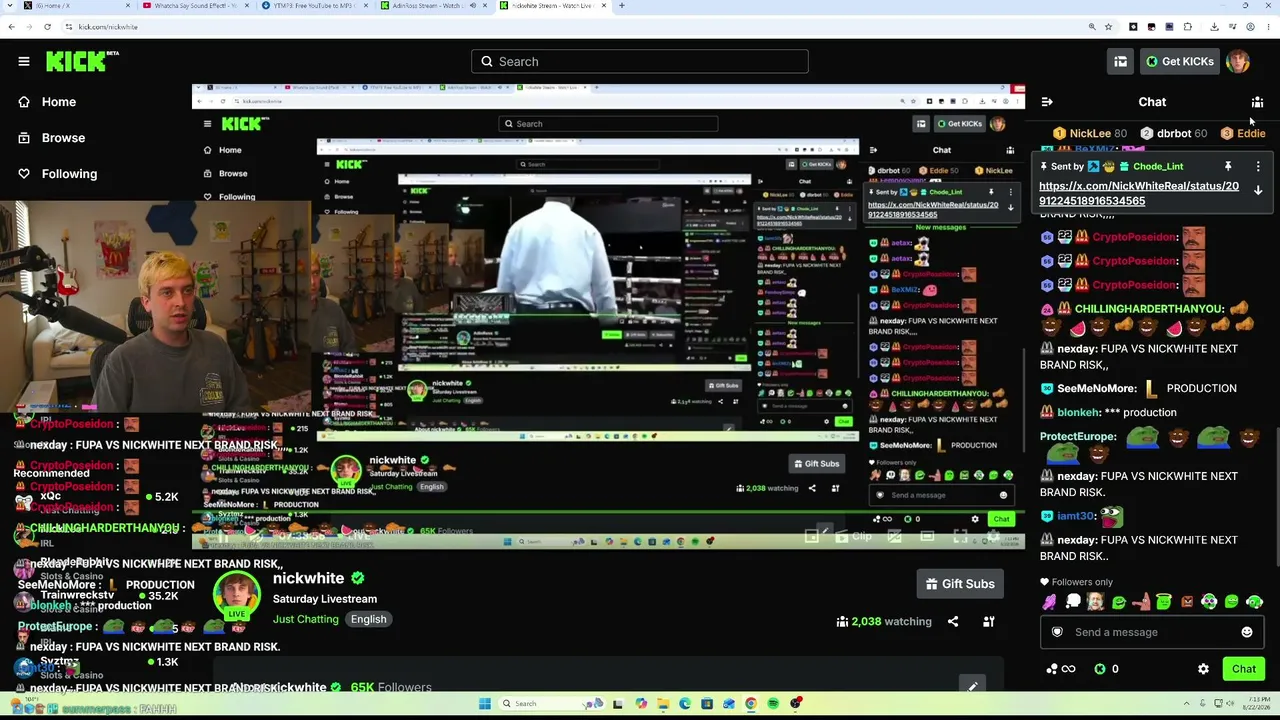Viewport: 1280px width, 720px height.
Task: Insert the white speech bubble quick emote
Action: coord(1072,602)
